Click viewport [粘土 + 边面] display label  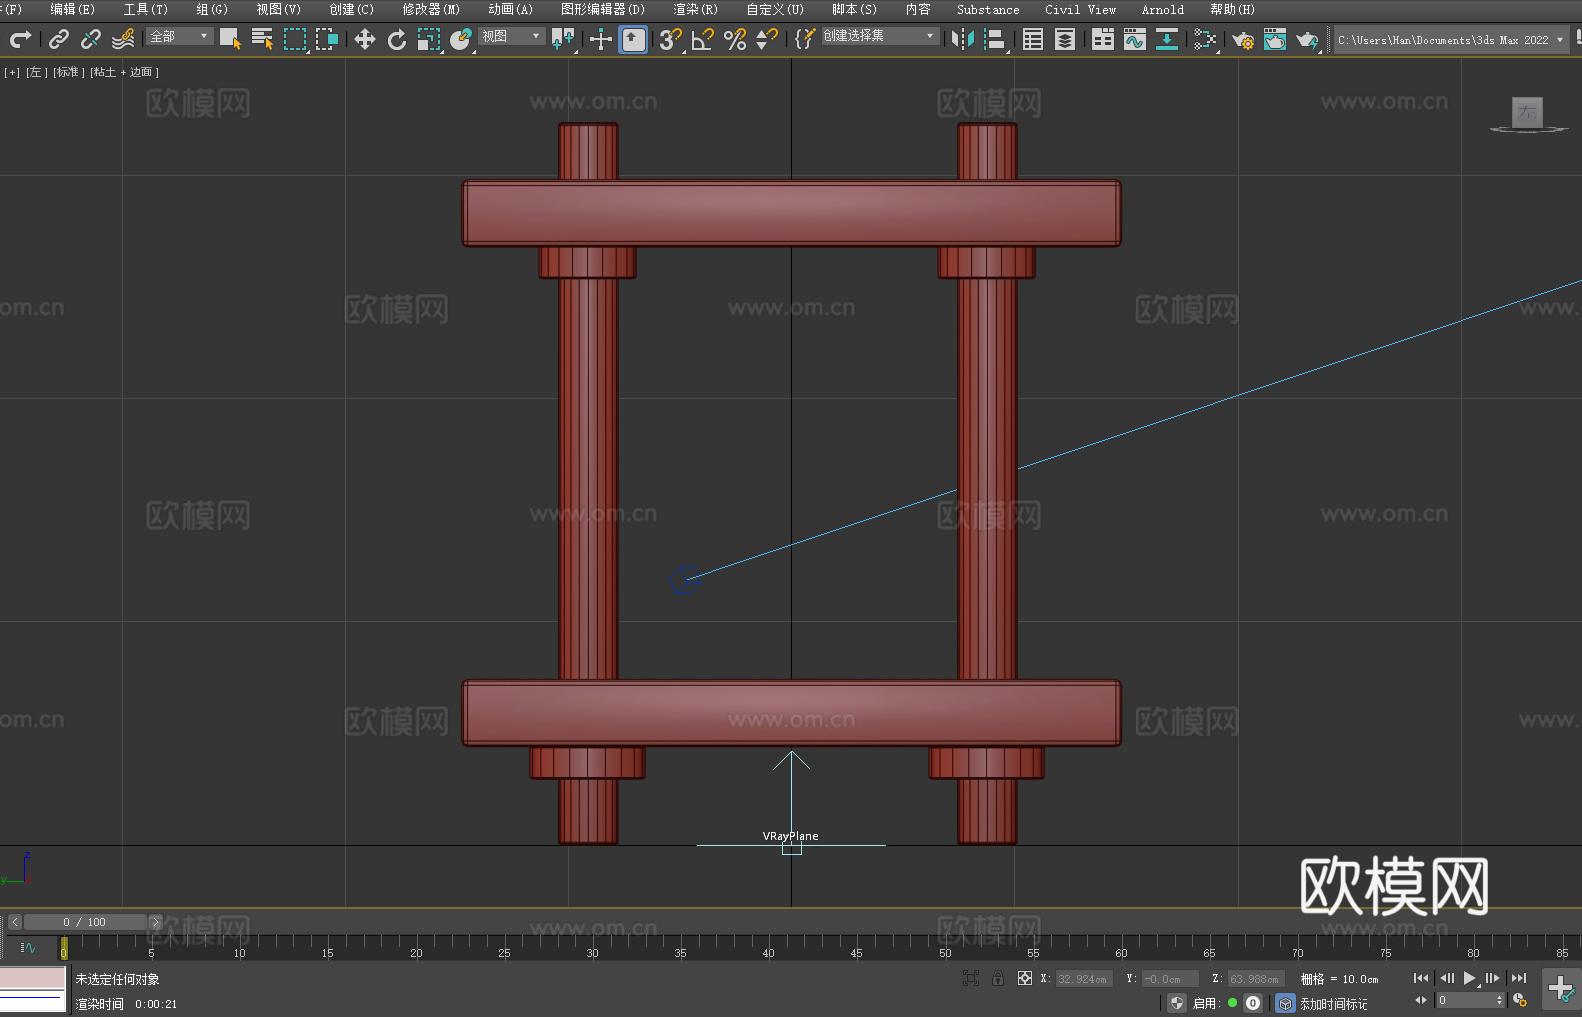[124, 72]
